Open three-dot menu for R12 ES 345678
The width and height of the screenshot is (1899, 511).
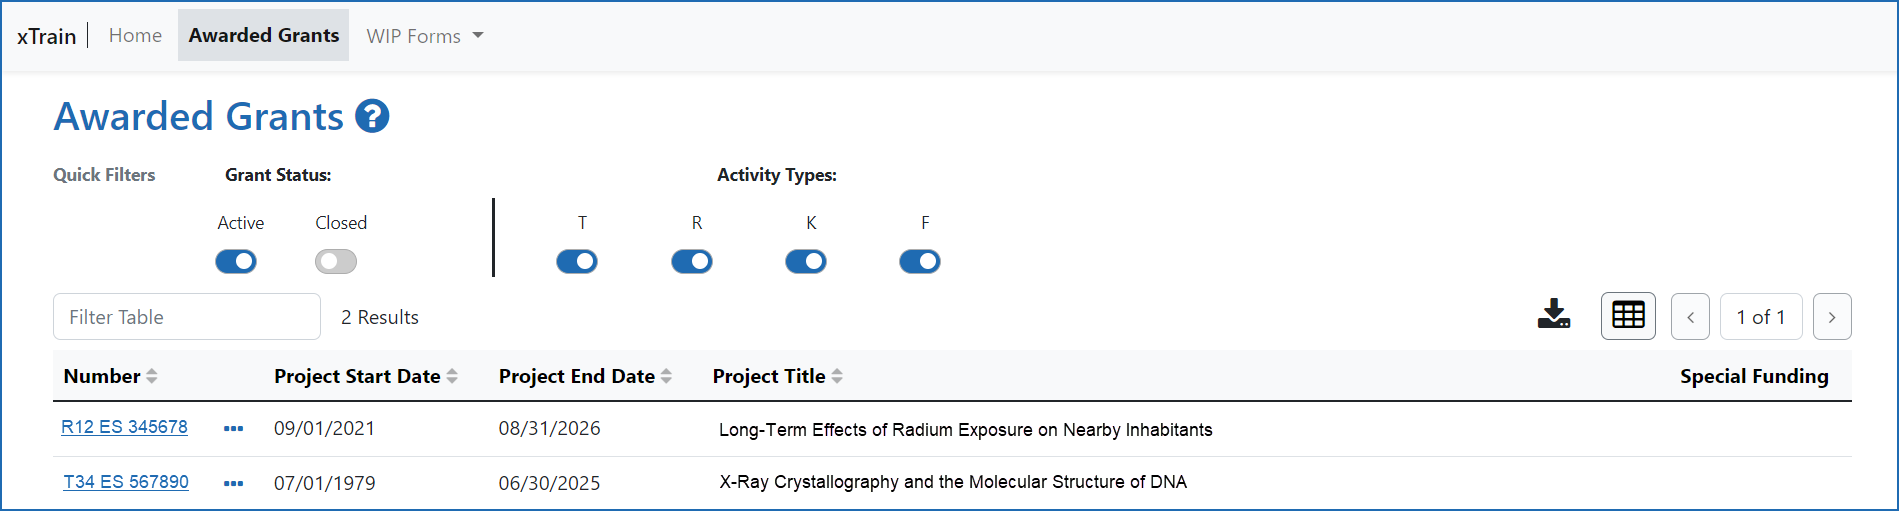click(x=233, y=429)
